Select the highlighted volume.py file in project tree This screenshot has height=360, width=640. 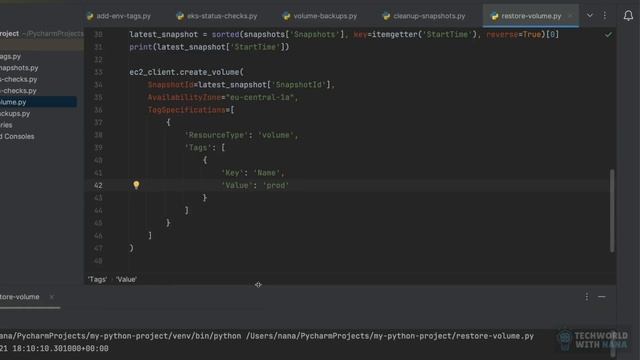[38, 102]
